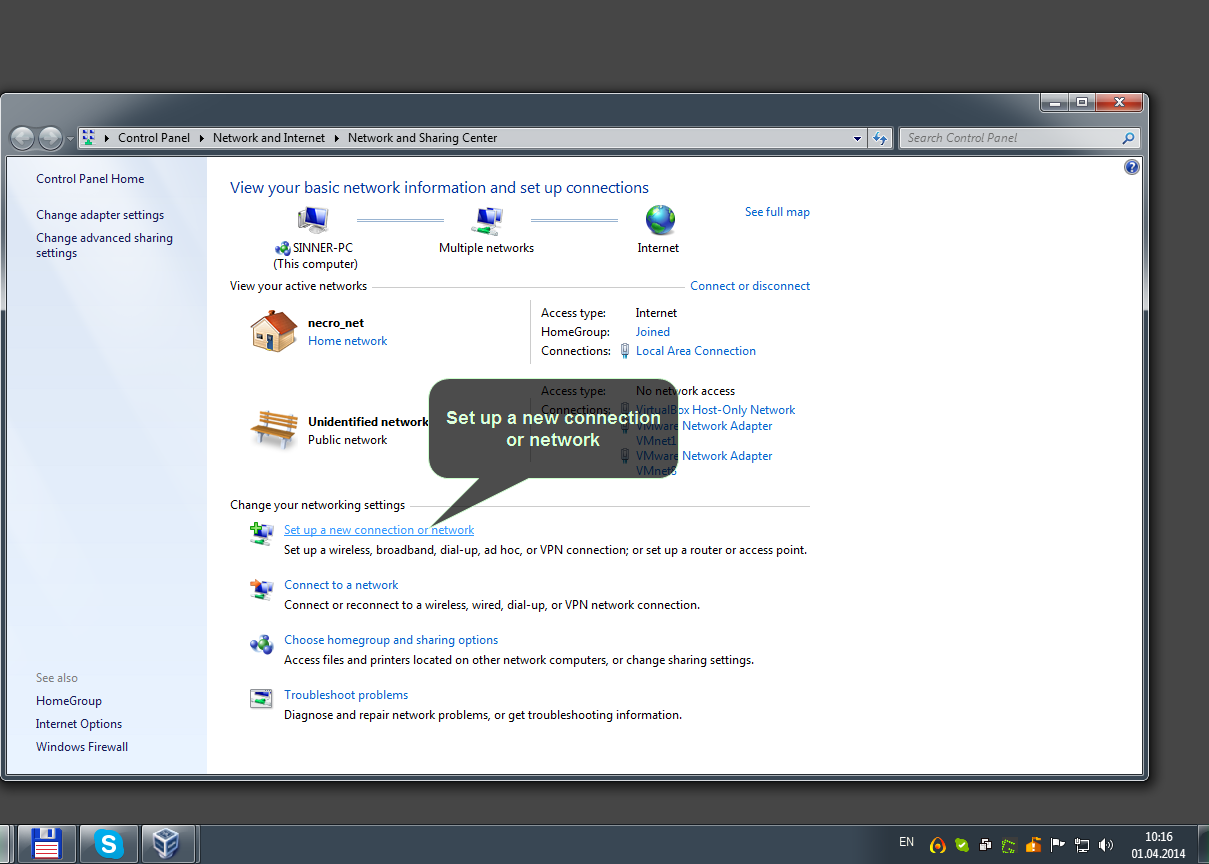
Task: Click Connect or disconnect link
Action: pos(750,286)
